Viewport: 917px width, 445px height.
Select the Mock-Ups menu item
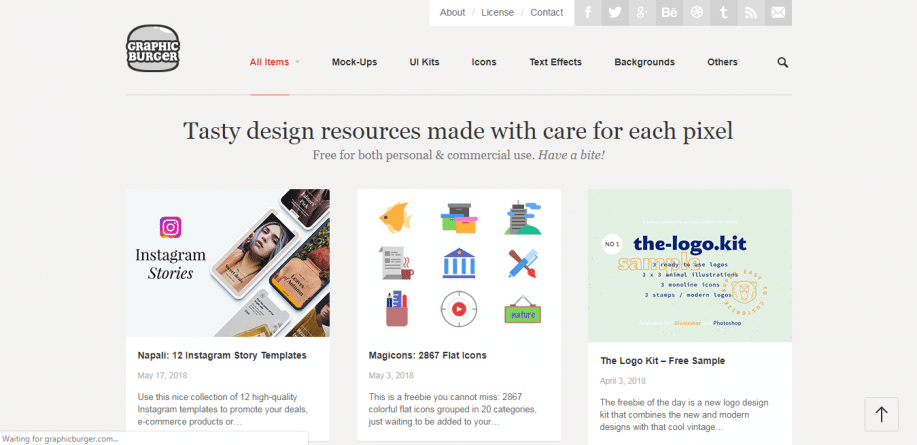coord(354,62)
